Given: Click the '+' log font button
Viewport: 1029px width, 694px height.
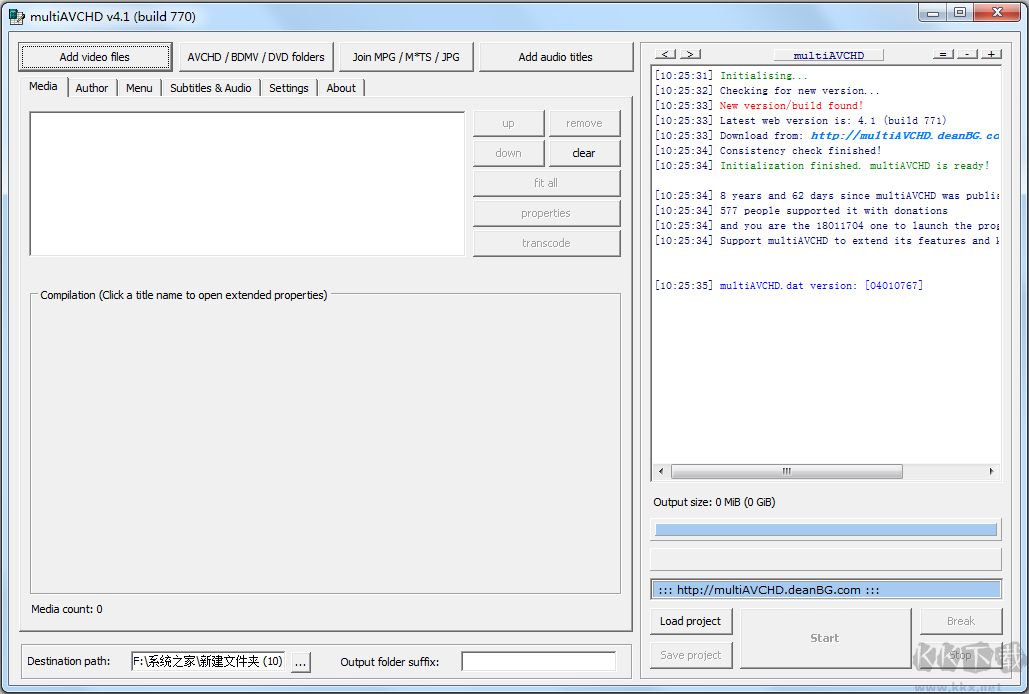Looking at the screenshot, I should pos(992,54).
